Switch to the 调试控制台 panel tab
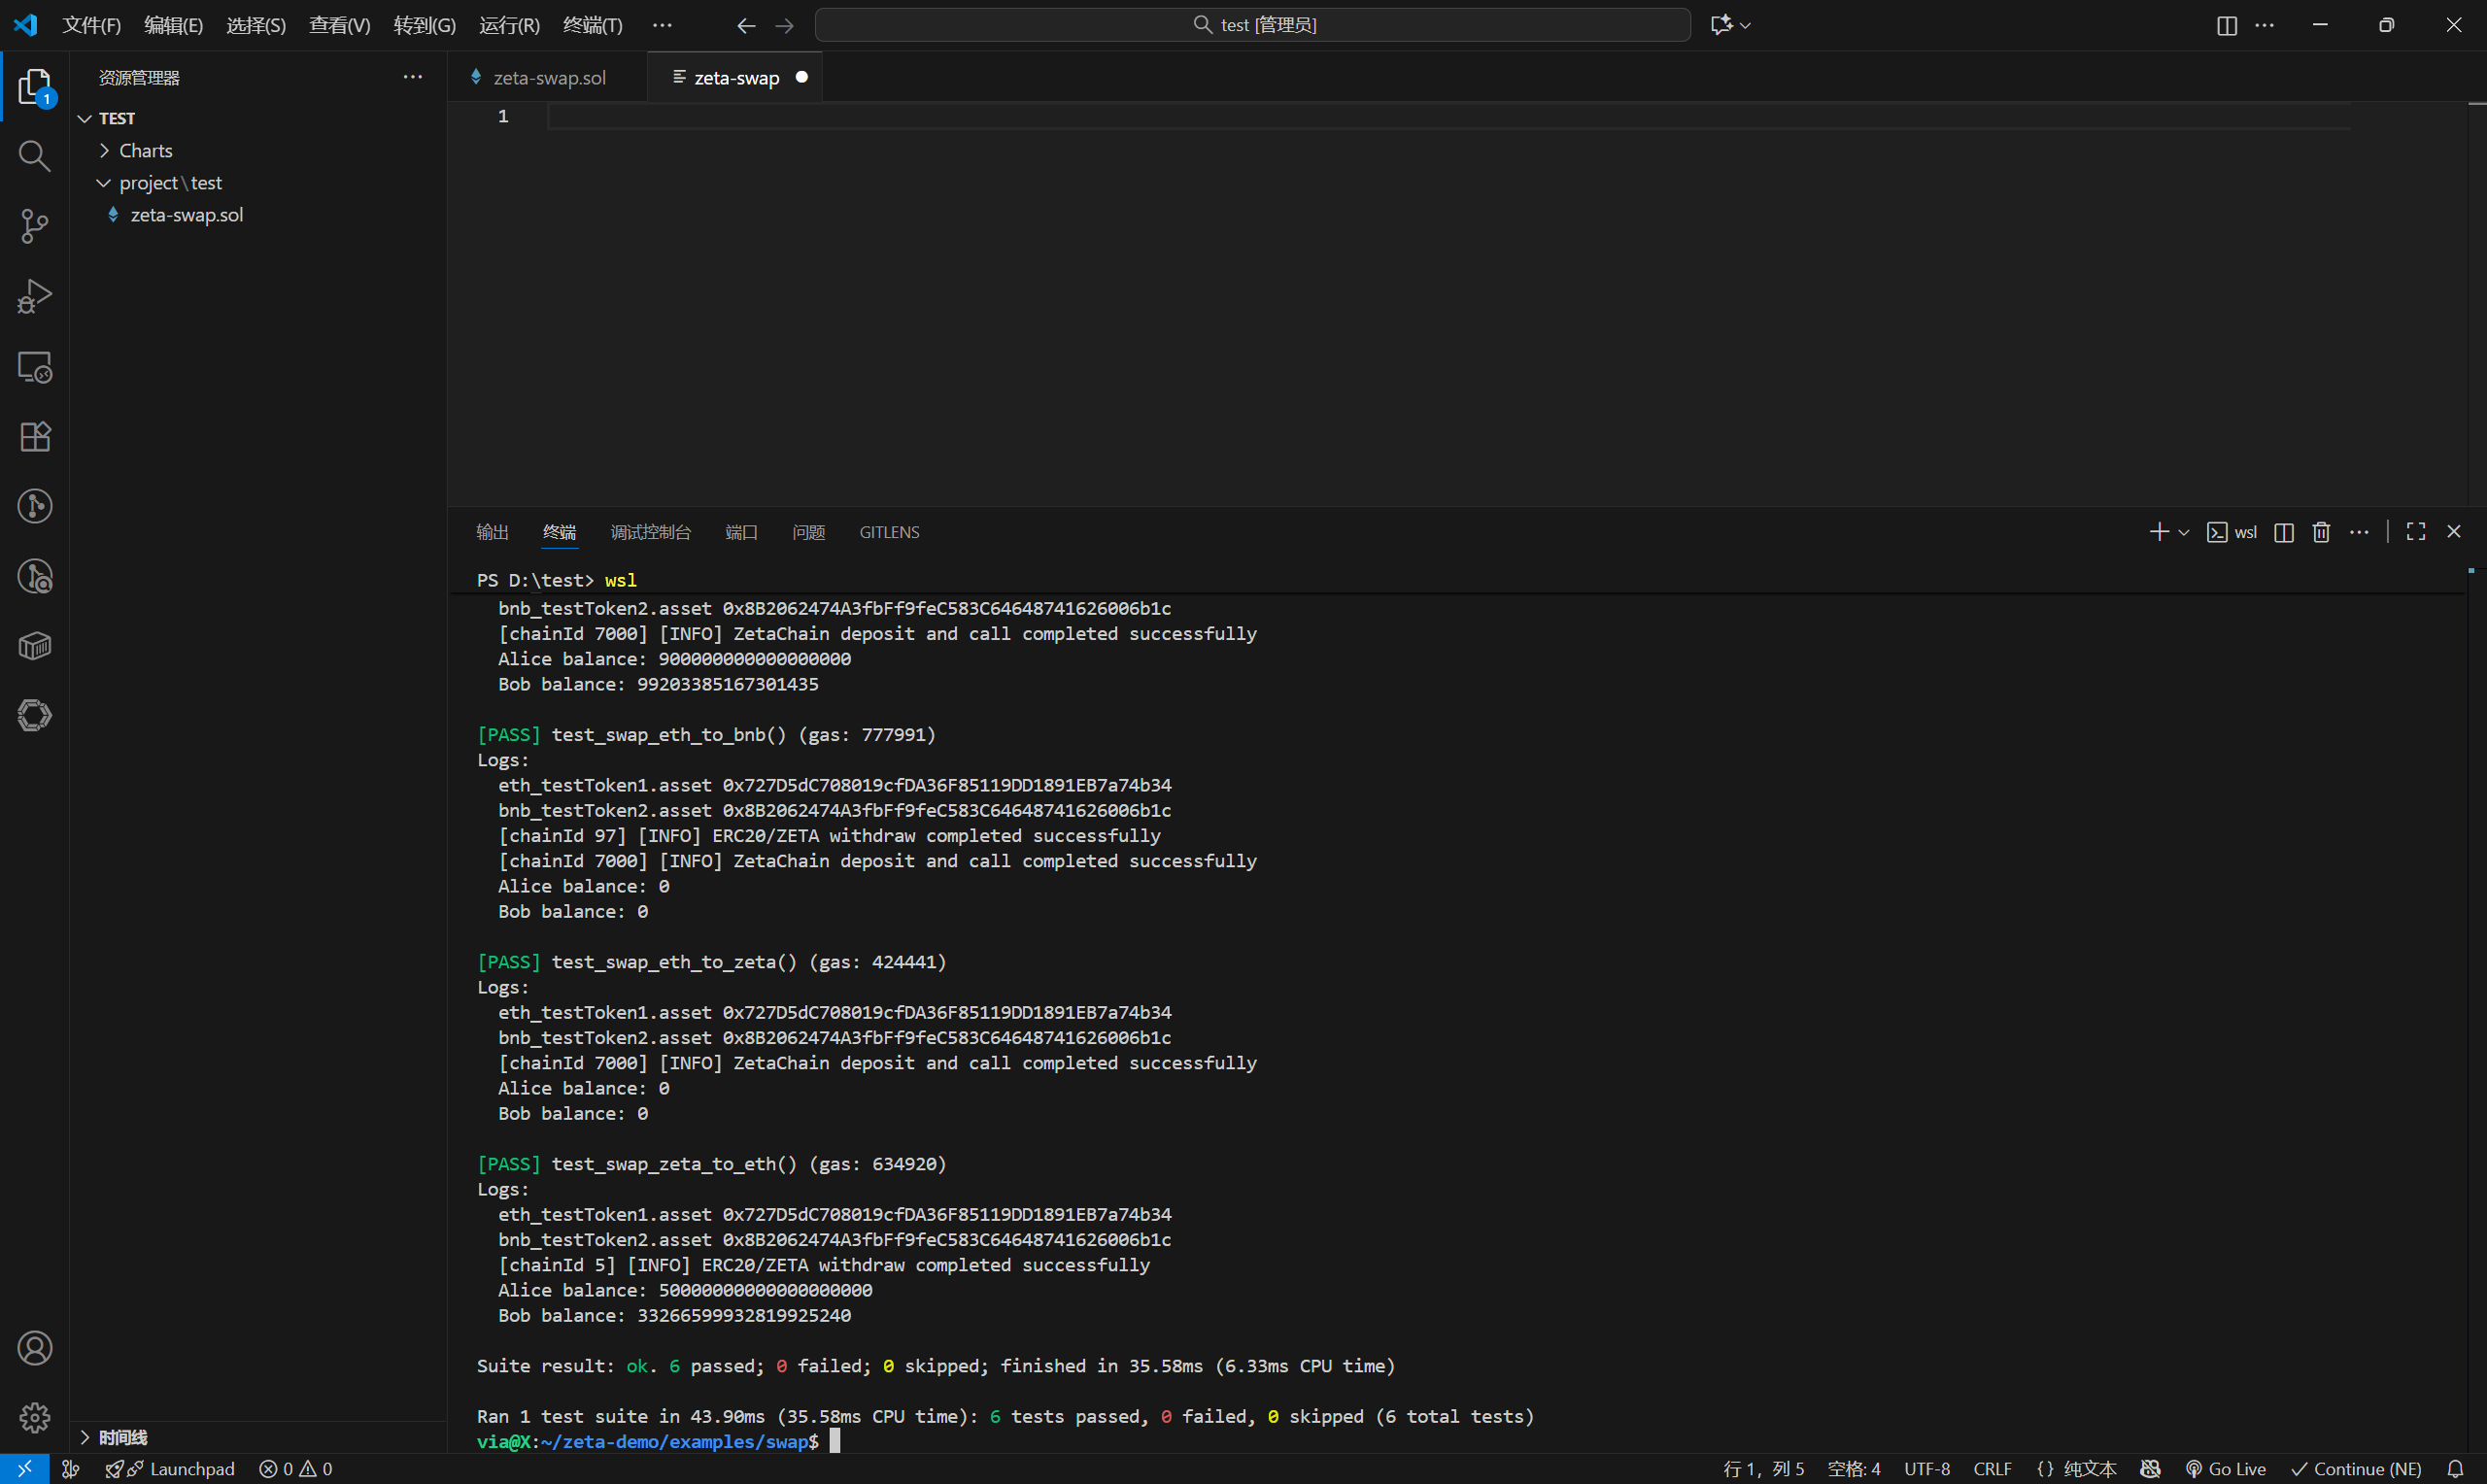This screenshot has height=1484, width=2487. (x=651, y=532)
